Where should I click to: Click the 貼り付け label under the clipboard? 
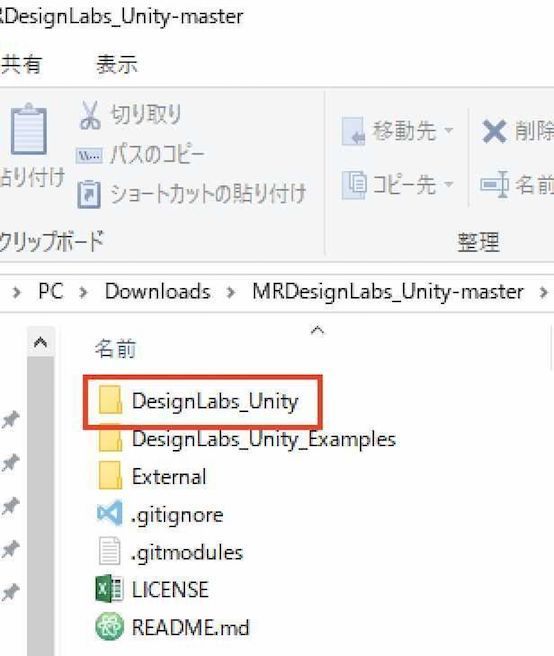click(x=32, y=177)
